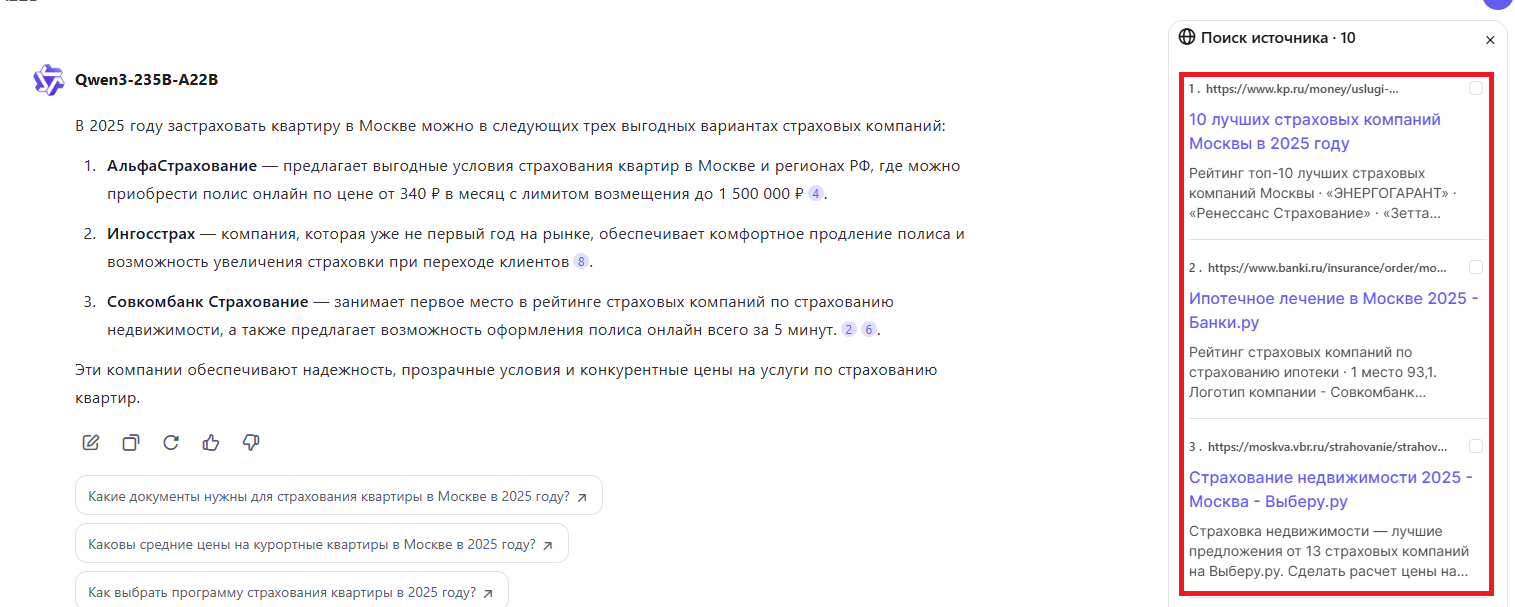Image resolution: width=1515 pixels, height=607 pixels.
Task: Click the Qwen model avatar logo
Action: [49, 80]
